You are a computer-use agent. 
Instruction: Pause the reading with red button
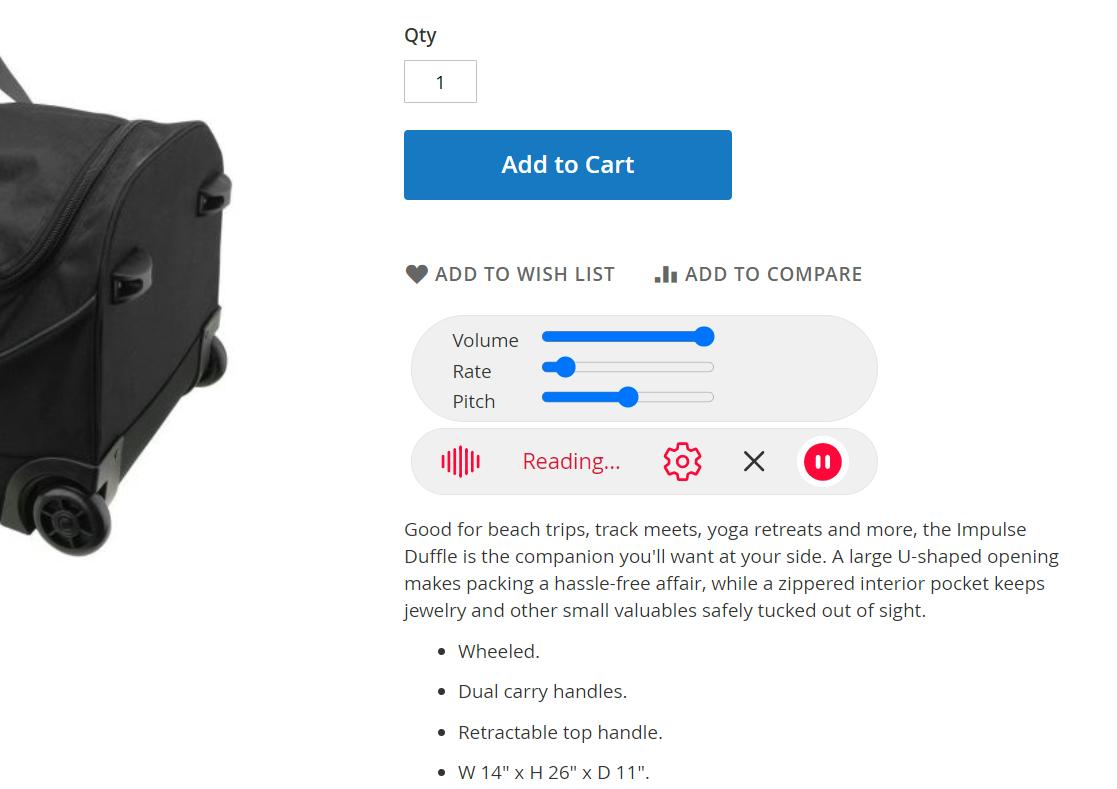pyautogui.click(x=823, y=461)
